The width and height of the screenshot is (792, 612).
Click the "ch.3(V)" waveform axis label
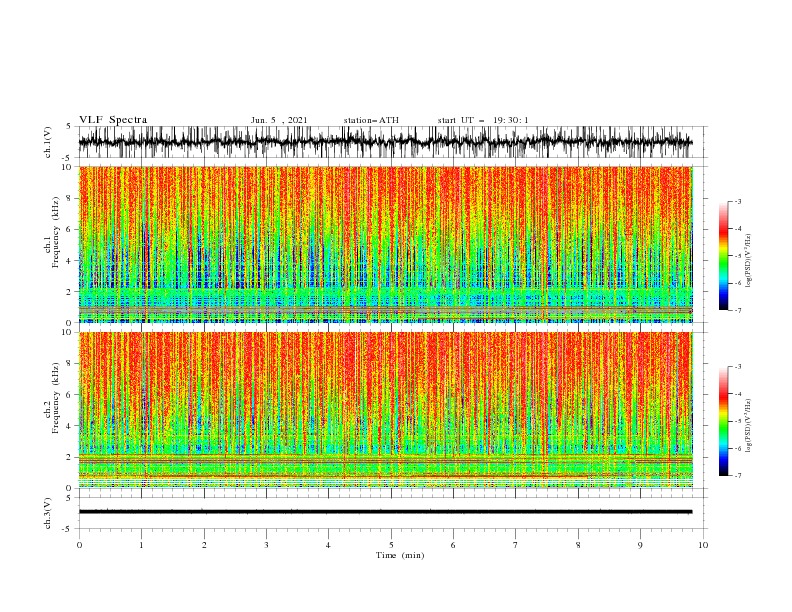coord(48,513)
